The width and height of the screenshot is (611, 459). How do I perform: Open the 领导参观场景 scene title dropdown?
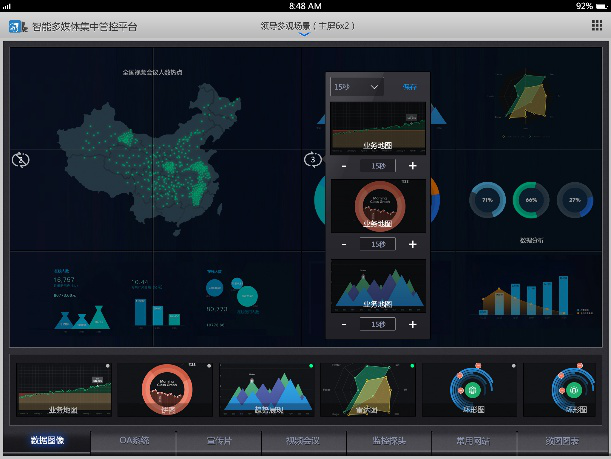(305, 24)
